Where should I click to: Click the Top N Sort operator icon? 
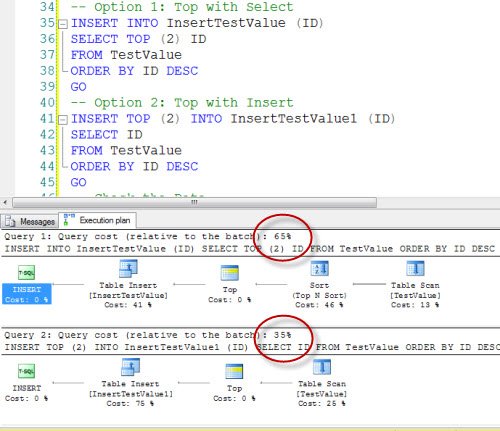[320, 268]
